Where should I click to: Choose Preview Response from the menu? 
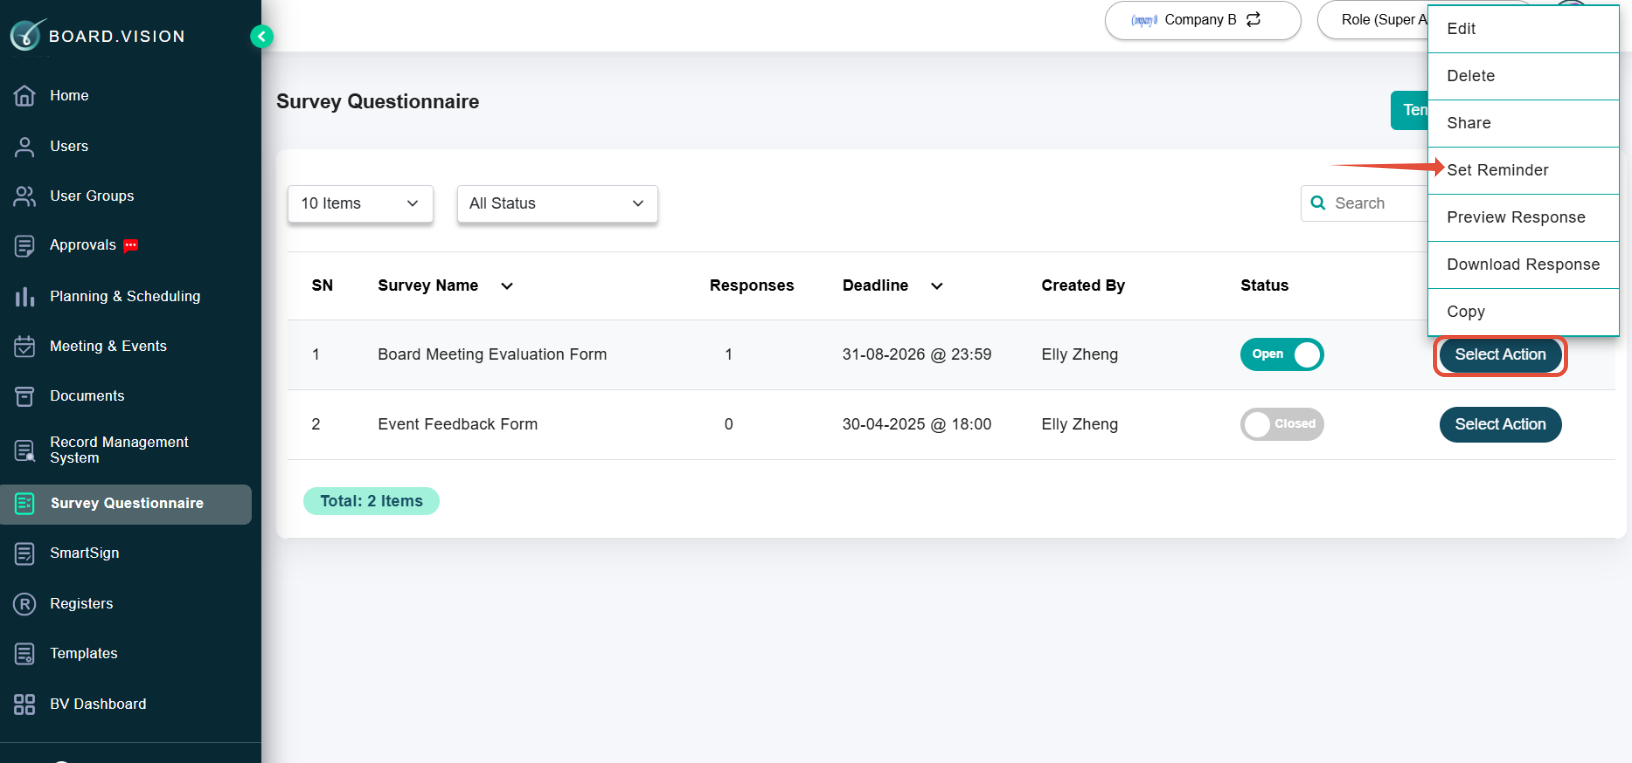click(x=1523, y=218)
